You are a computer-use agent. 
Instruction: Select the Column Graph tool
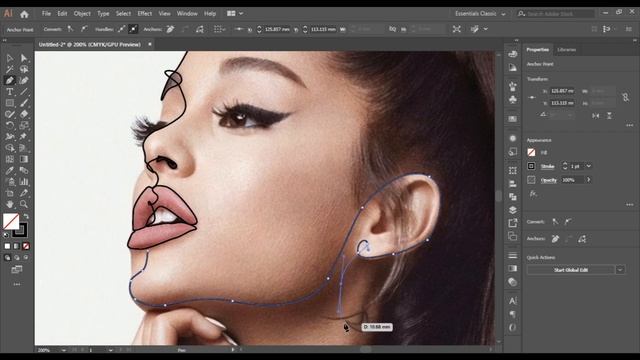click(24, 182)
